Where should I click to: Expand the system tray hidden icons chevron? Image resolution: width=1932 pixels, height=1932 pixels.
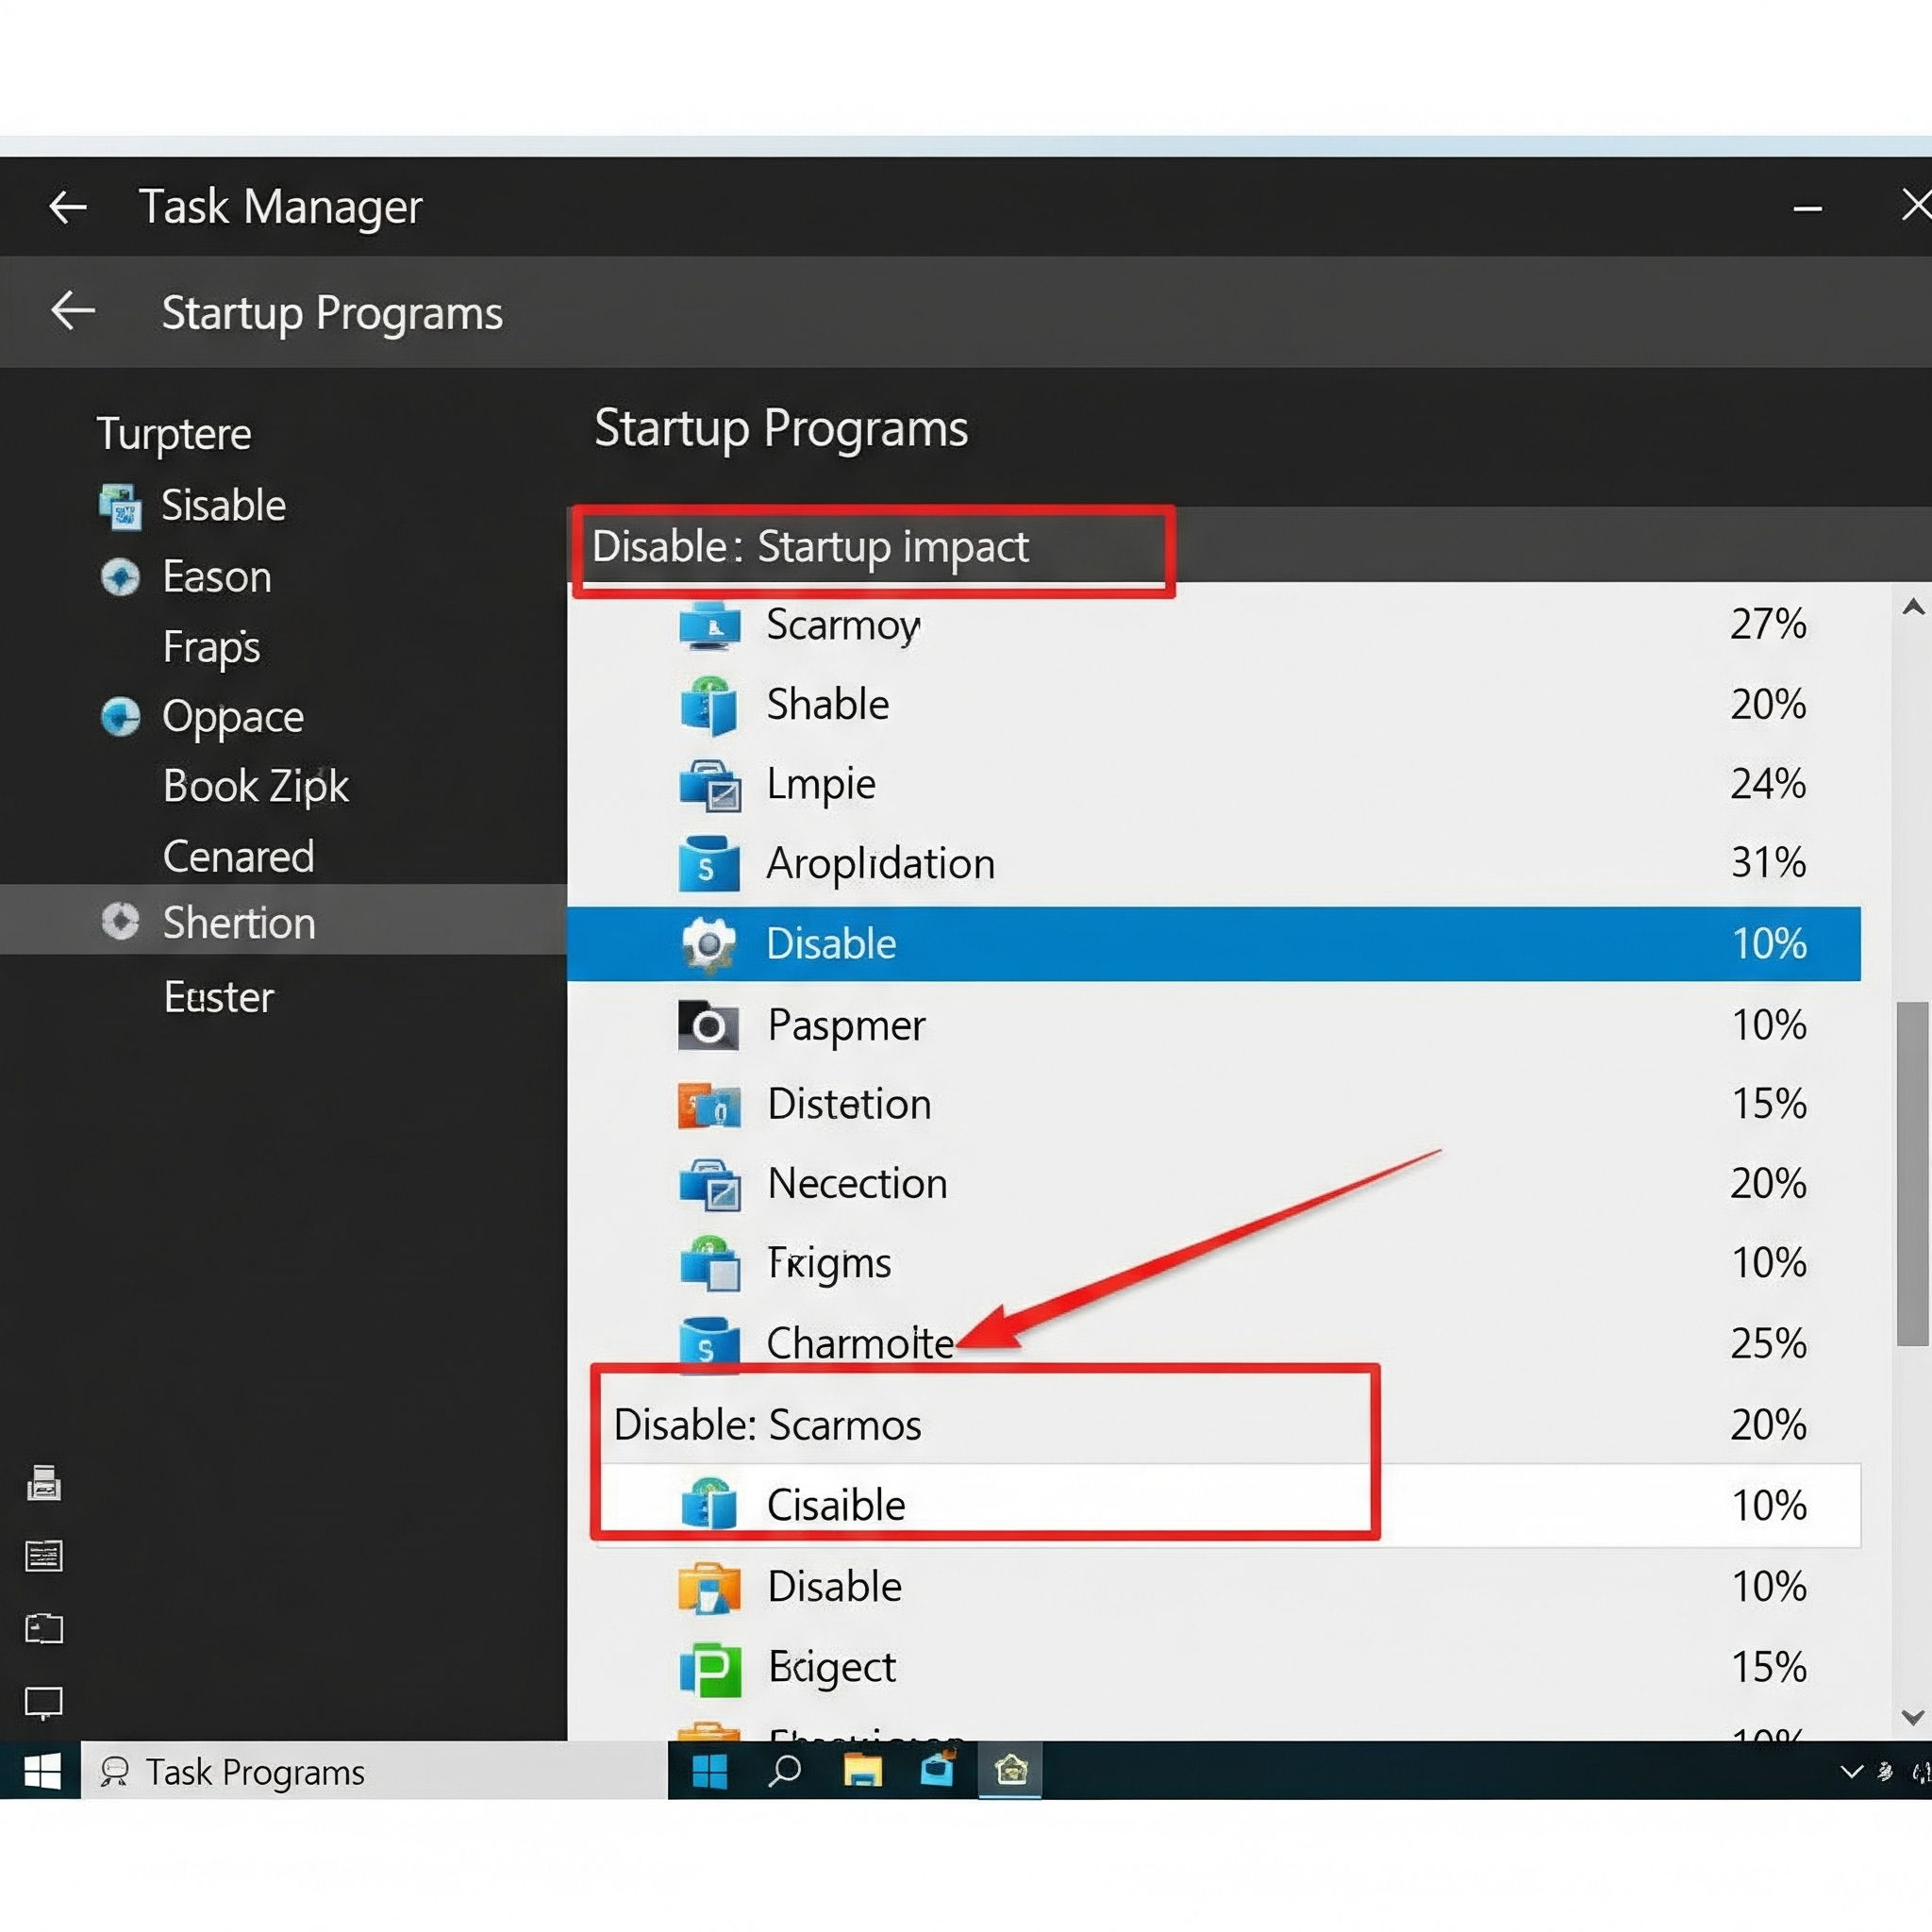[x=1851, y=1771]
